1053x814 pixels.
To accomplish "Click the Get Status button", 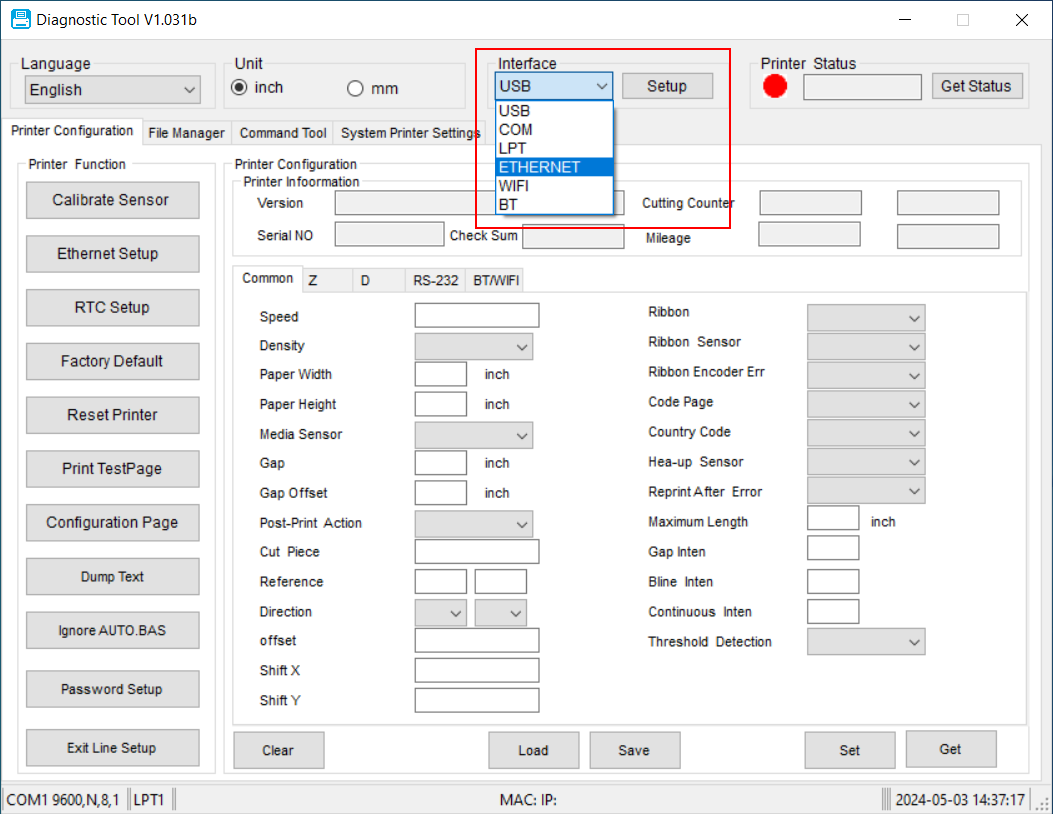I will [976, 86].
